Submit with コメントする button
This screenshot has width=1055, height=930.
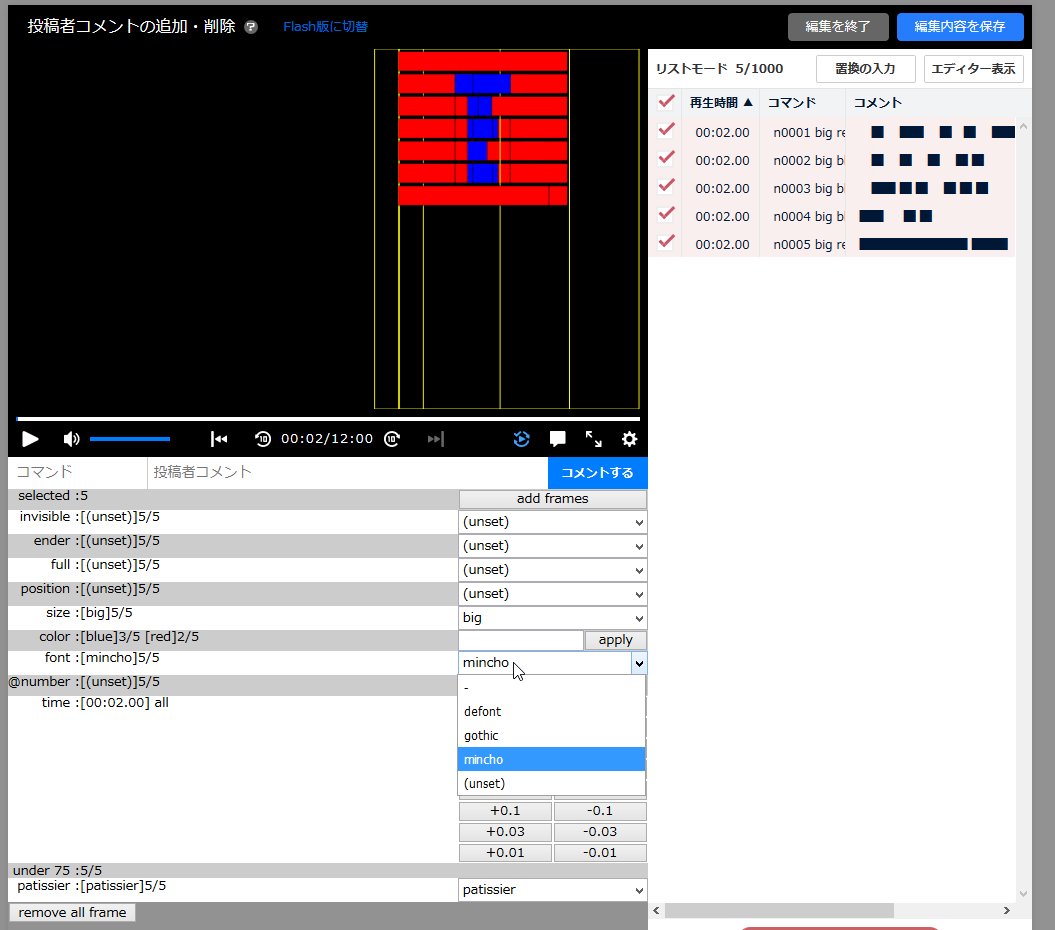coord(597,472)
